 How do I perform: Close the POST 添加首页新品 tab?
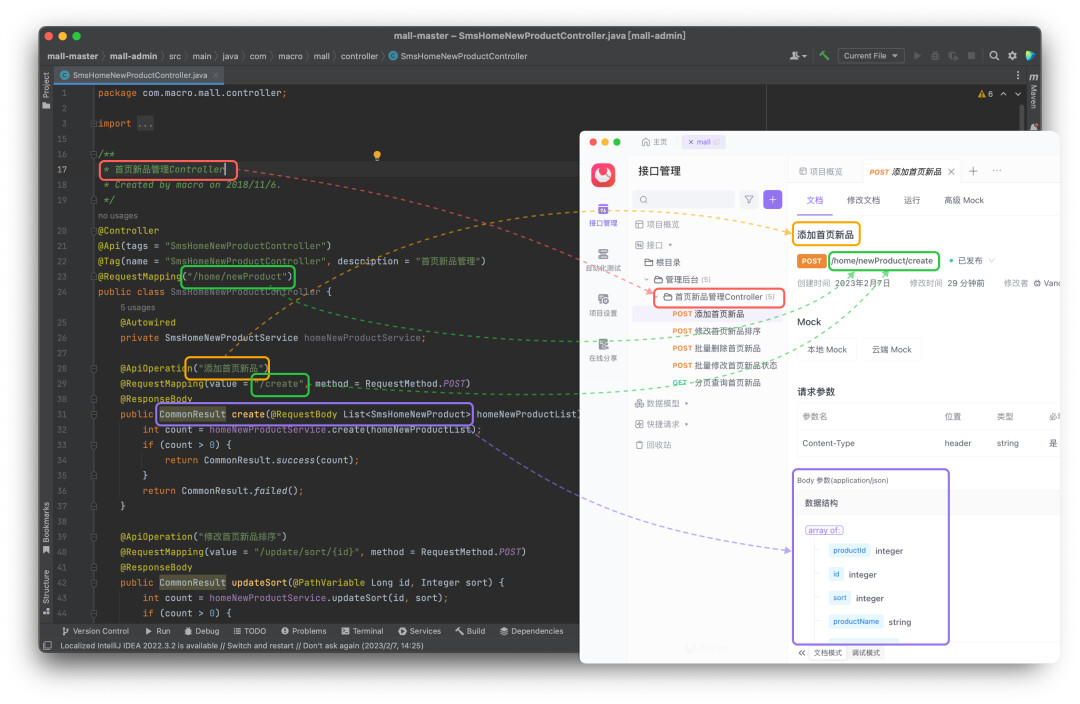pos(951,172)
